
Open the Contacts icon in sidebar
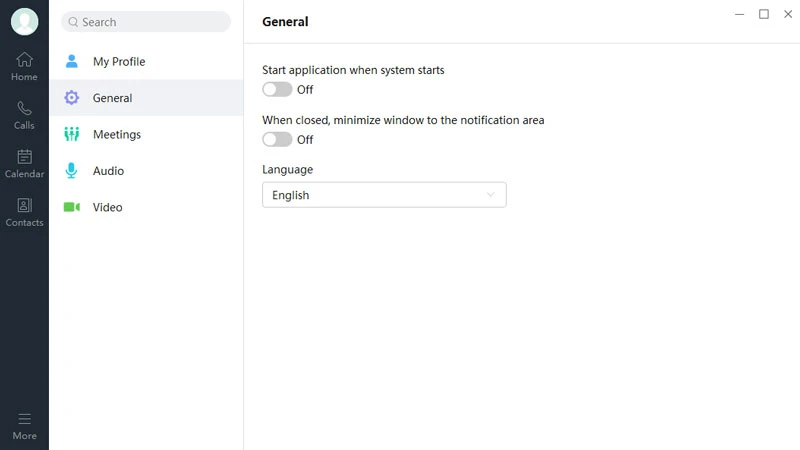24,205
